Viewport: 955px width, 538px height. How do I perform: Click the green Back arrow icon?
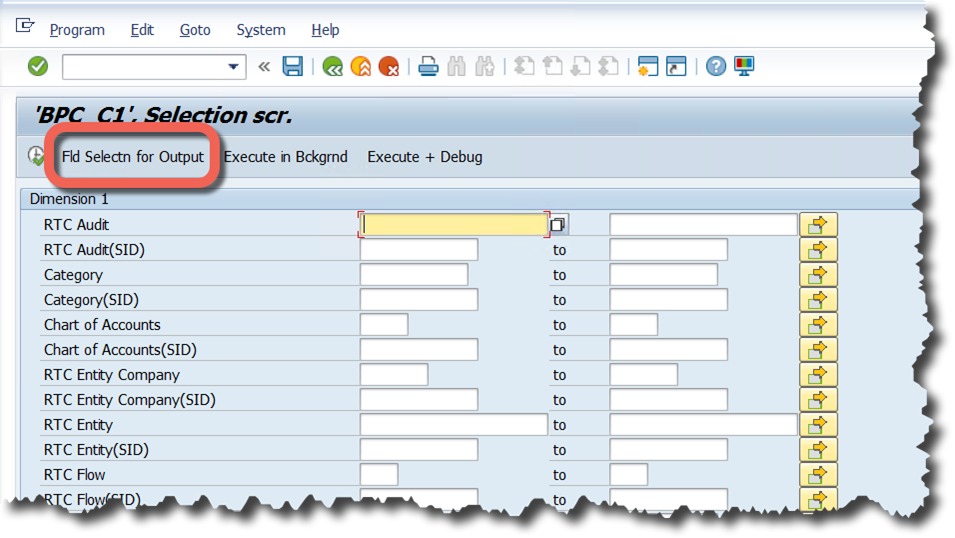click(332, 67)
